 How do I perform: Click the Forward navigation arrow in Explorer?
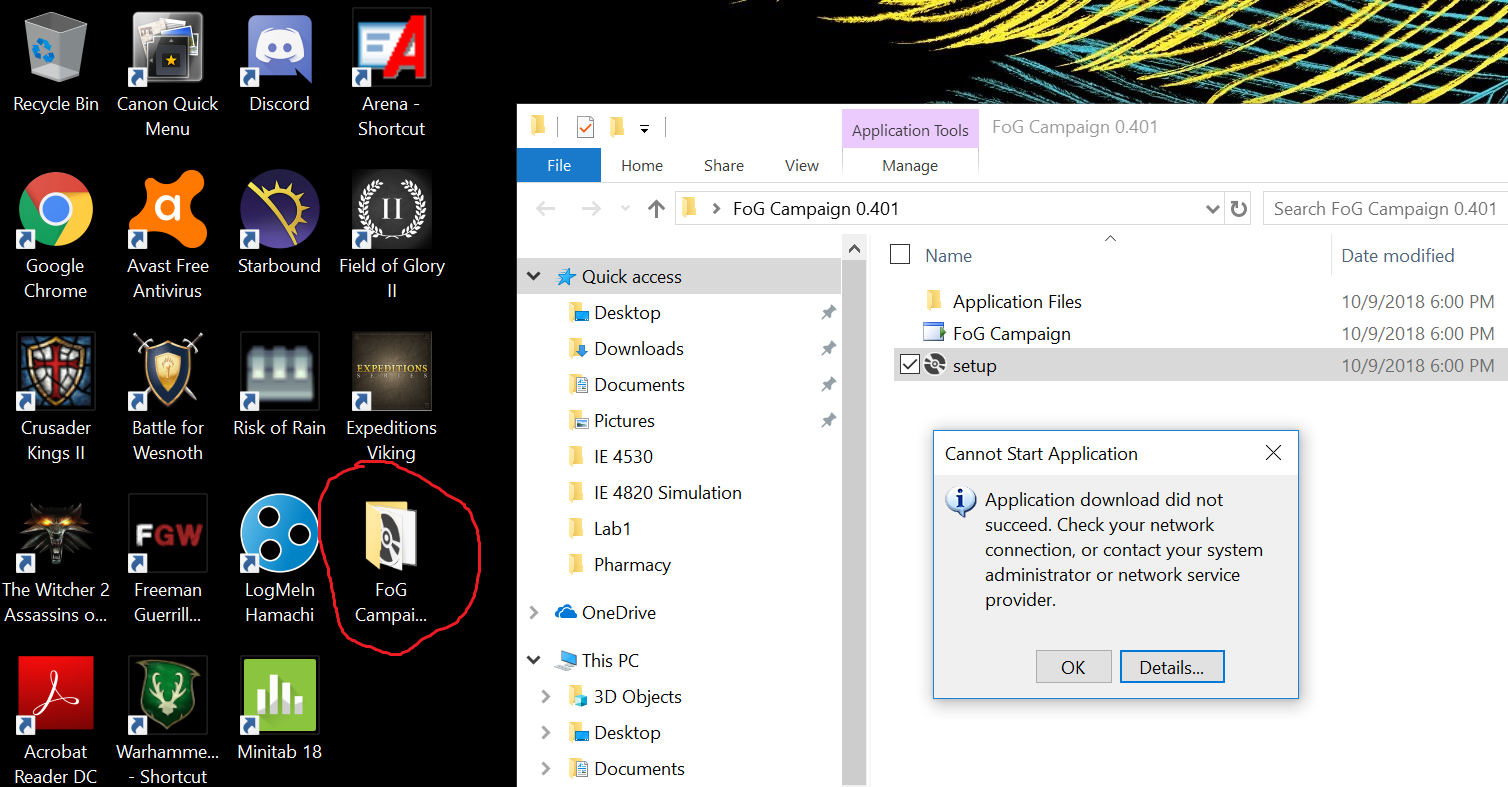pyautogui.click(x=591, y=209)
